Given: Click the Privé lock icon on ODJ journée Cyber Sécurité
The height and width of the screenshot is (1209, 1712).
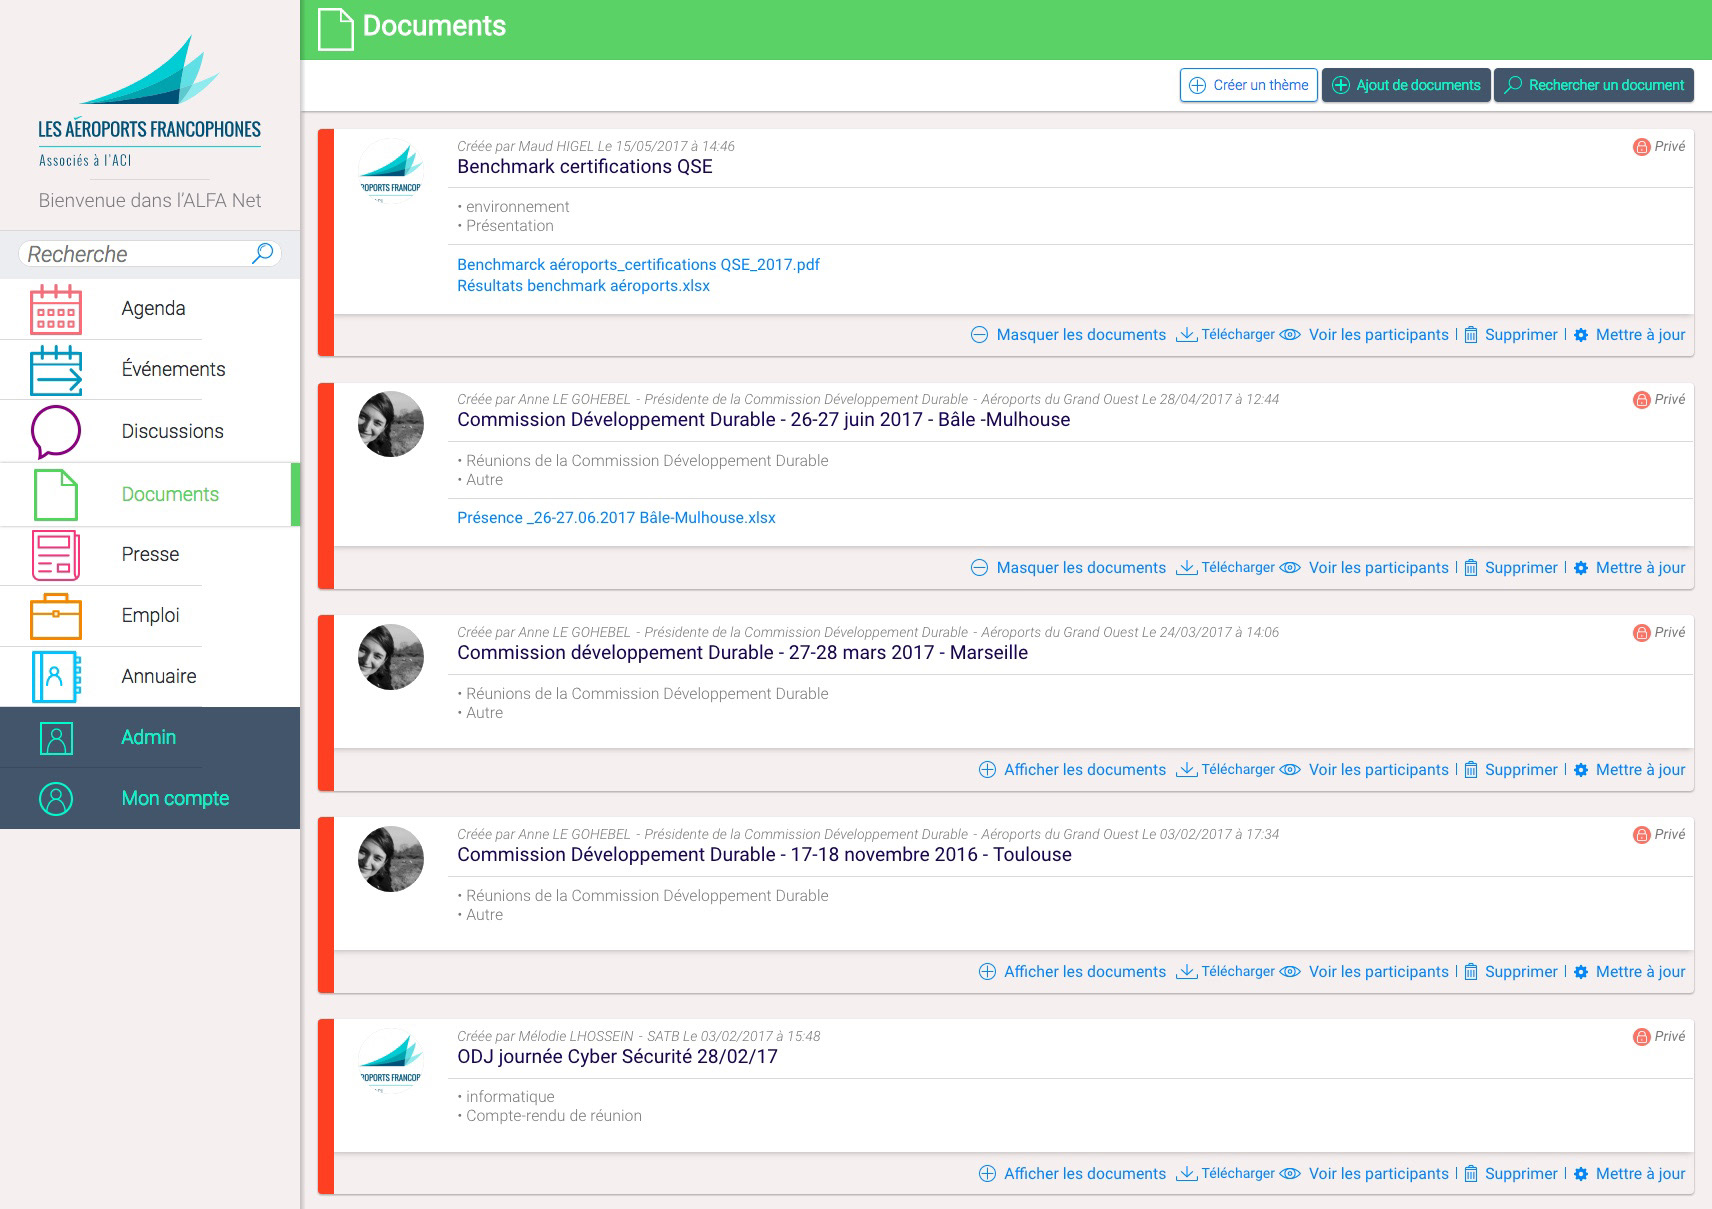Looking at the screenshot, I should pyautogui.click(x=1641, y=1037).
